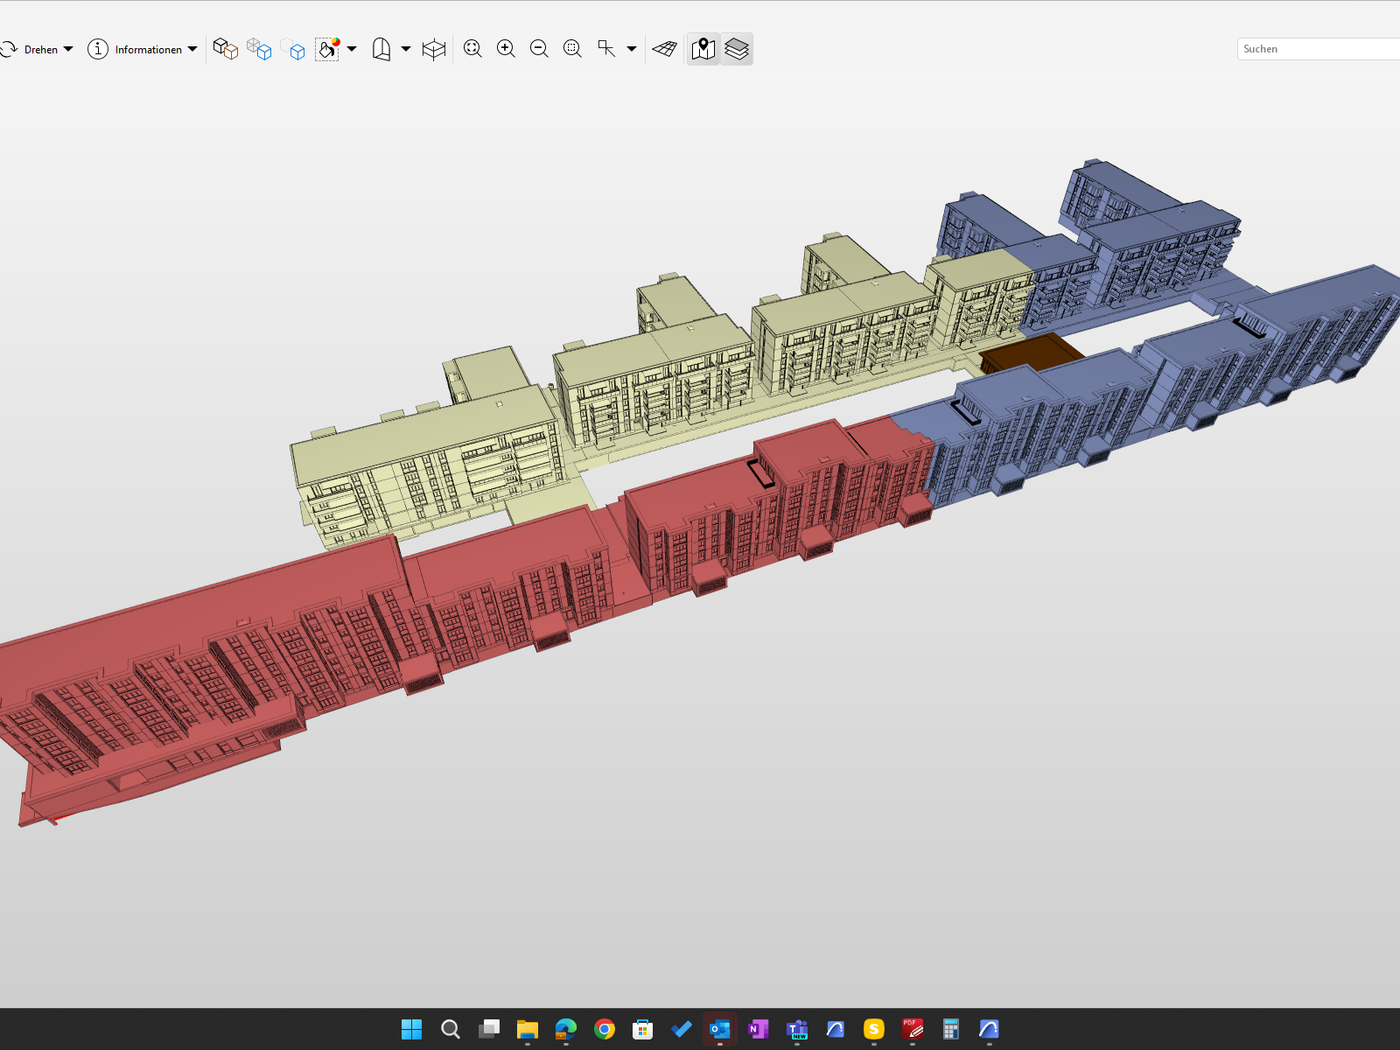Expand the Informationen dropdown arrow
The height and width of the screenshot is (1050, 1400).
(x=192, y=49)
